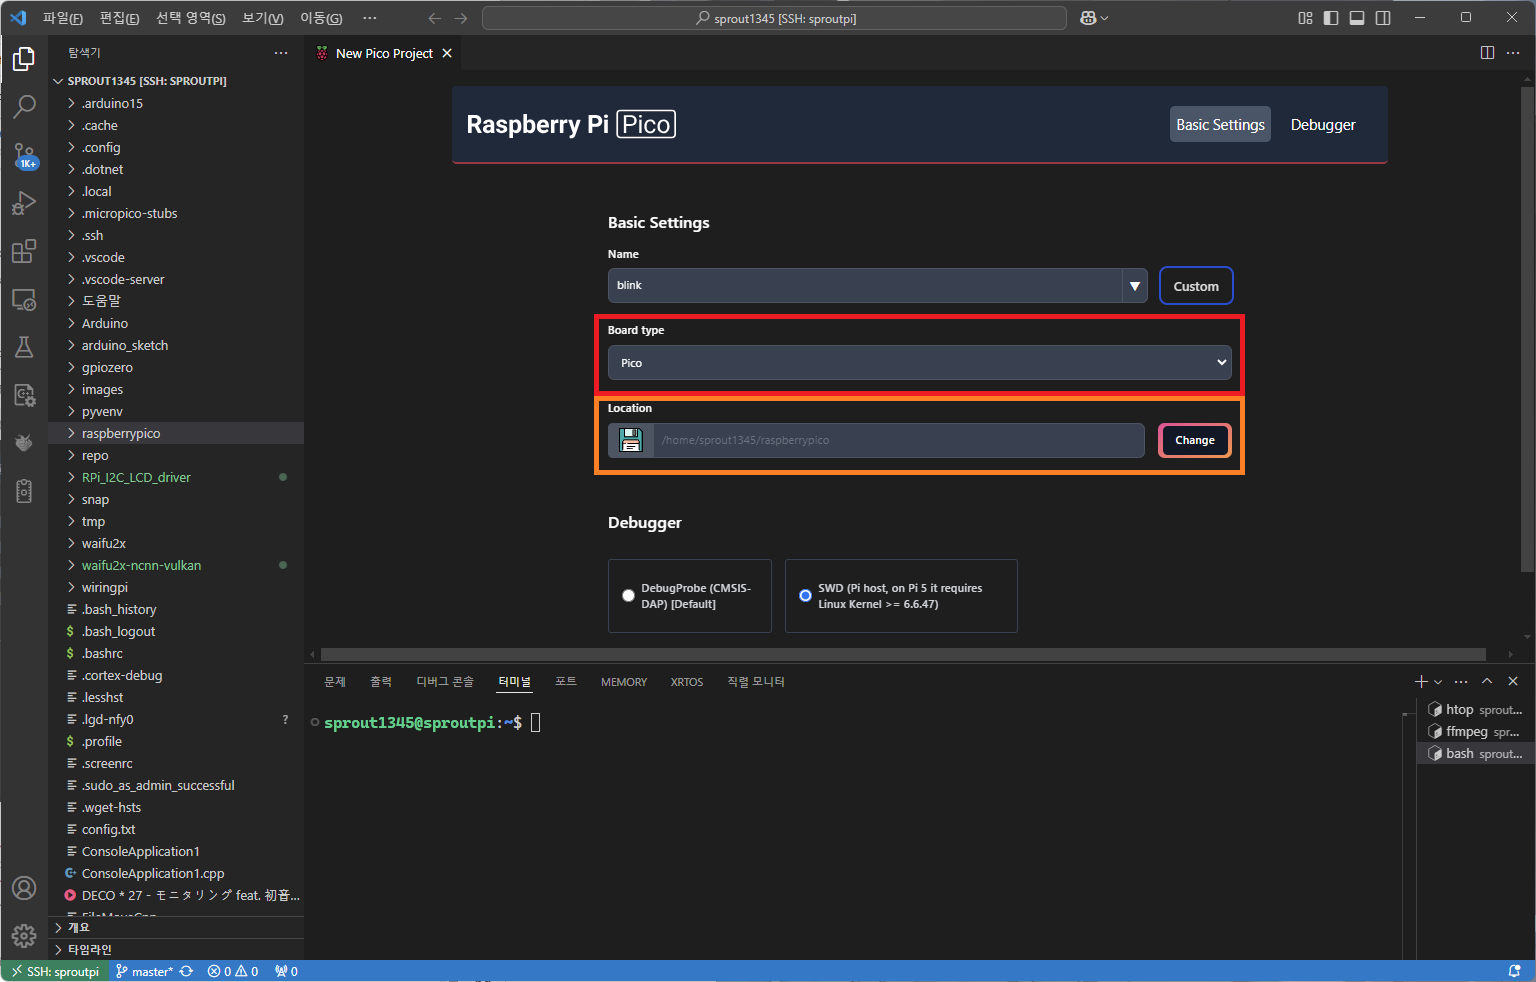The height and width of the screenshot is (982, 1536).
Task: Toggle bottom panel visibility
Action: [1357, 18]
